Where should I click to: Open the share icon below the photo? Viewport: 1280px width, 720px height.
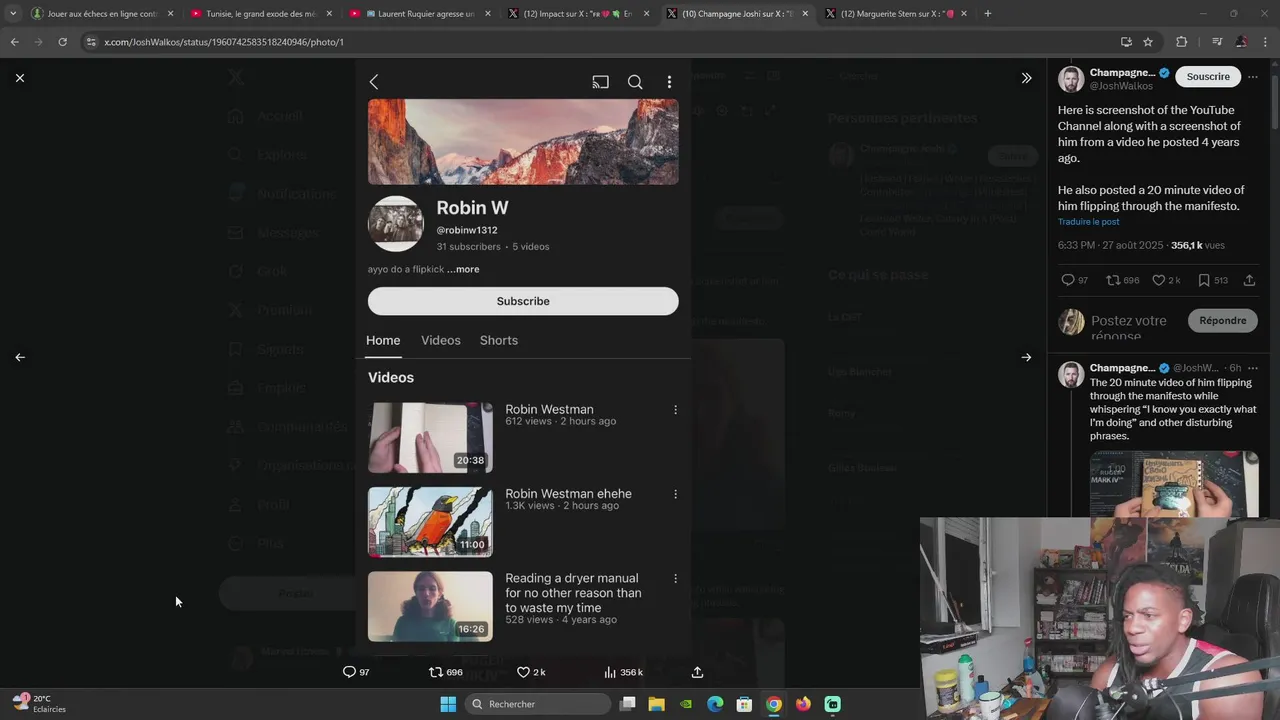pos(697,672)
